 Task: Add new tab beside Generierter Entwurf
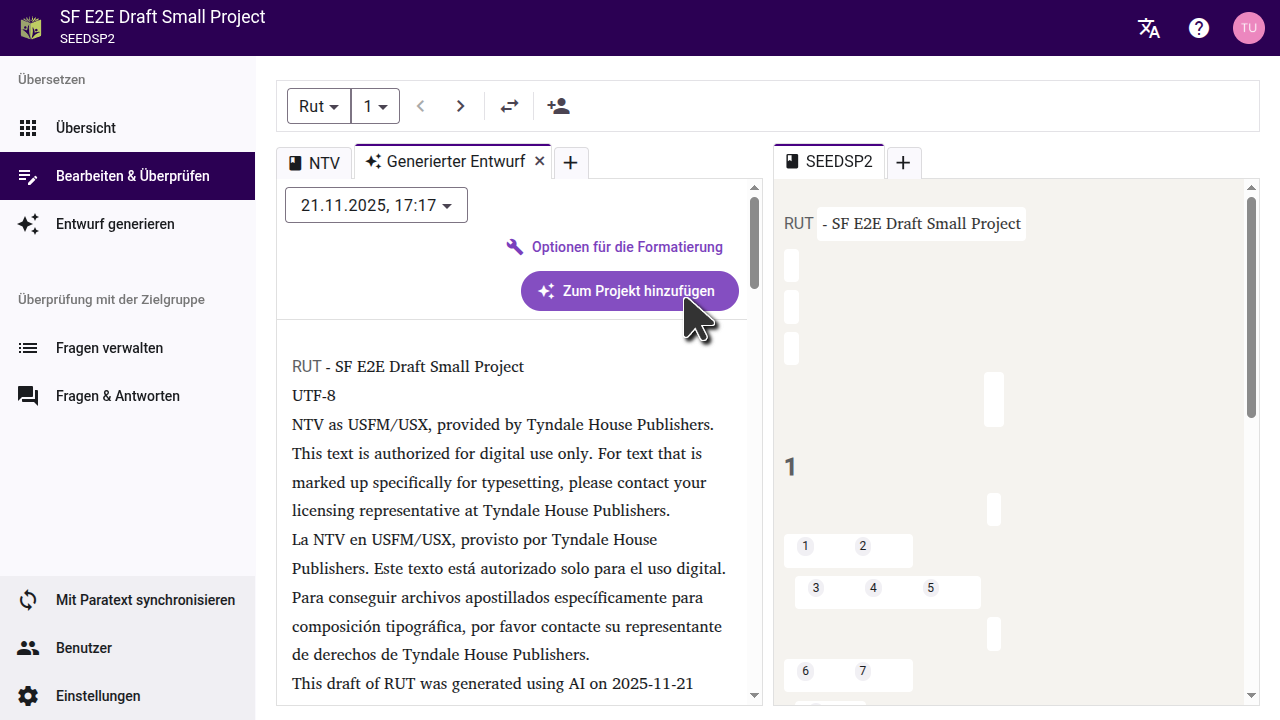(570, 163)
